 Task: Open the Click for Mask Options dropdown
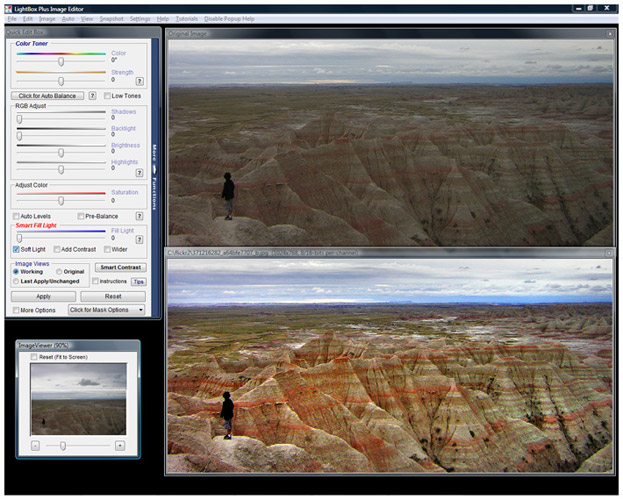click(x=106, y=310)
